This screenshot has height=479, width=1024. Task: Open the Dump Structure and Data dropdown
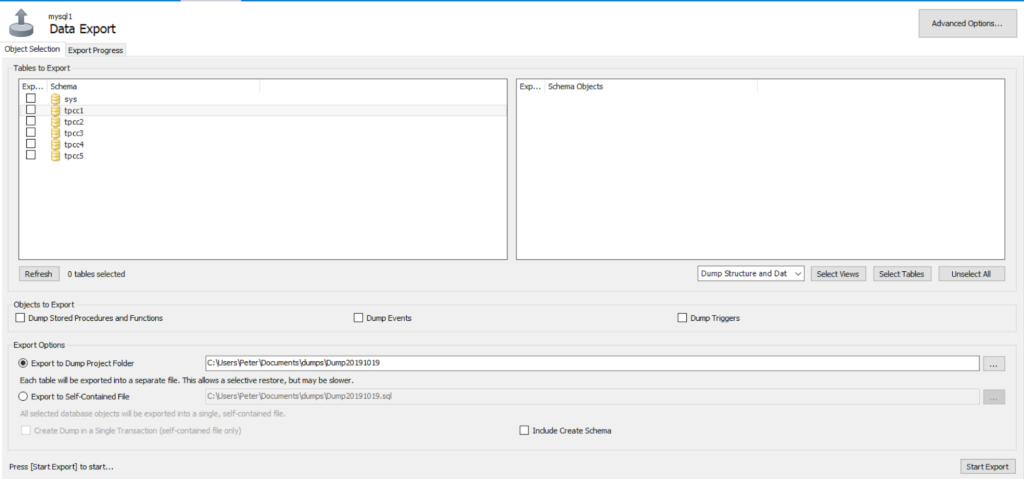click(x=750, y=274)
